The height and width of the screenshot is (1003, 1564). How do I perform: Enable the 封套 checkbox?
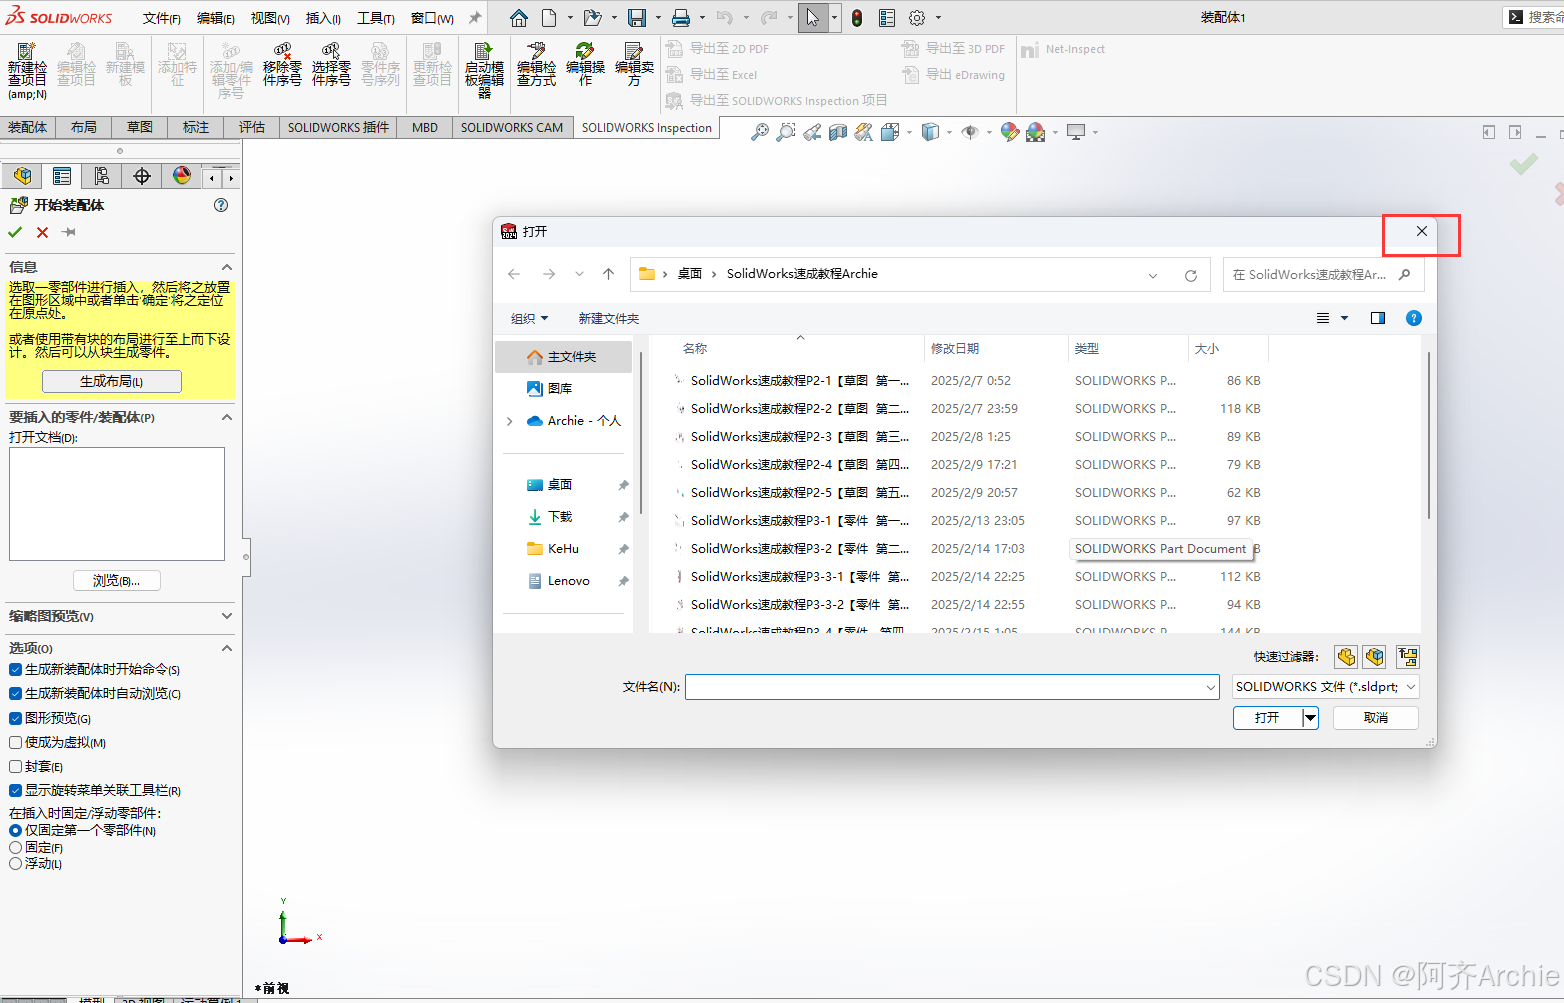coord(15,766)
